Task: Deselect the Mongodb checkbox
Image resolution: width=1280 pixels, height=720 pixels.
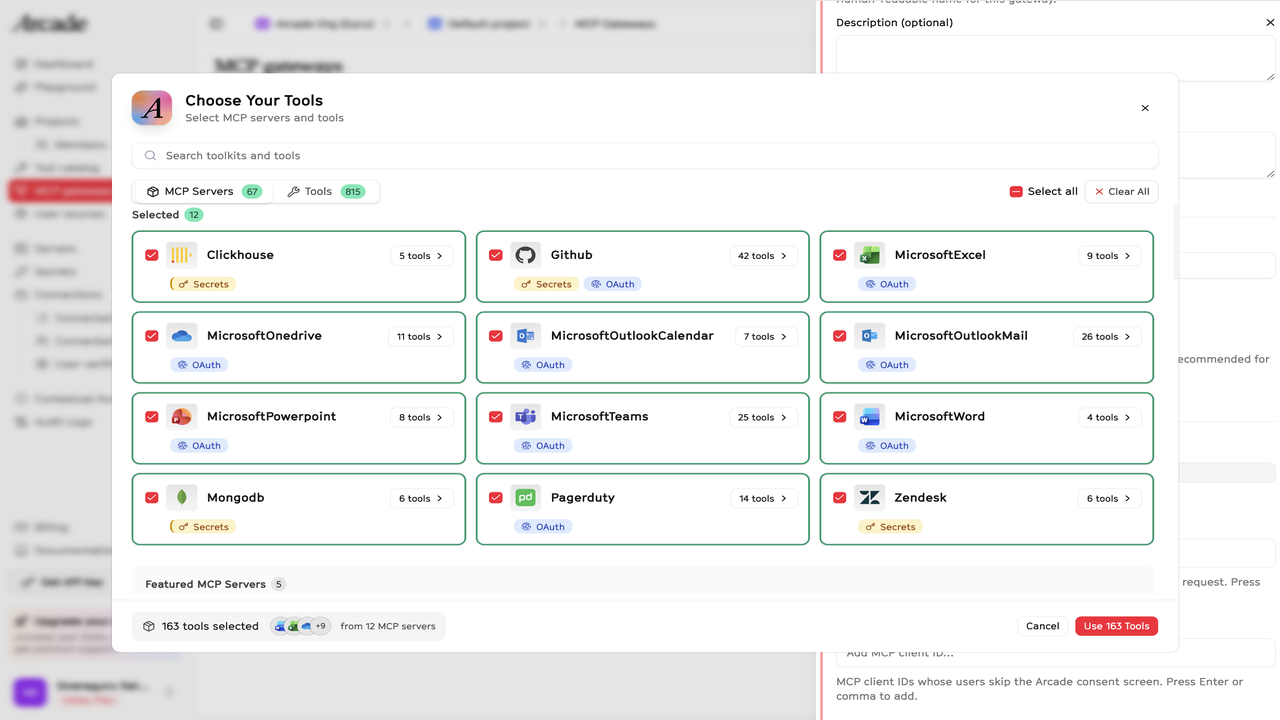Action: click(x=152, y=498)
